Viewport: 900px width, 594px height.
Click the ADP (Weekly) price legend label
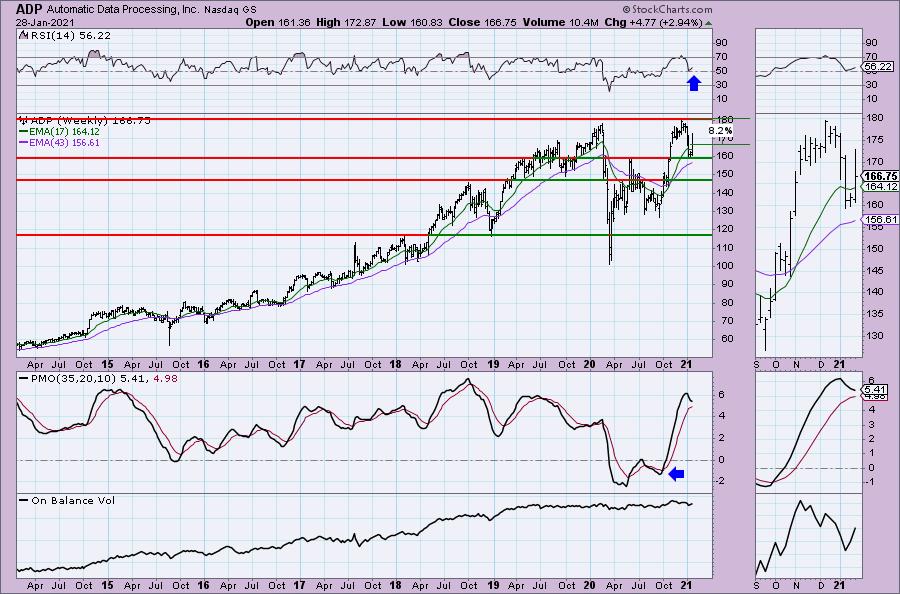tap(90, 121)
